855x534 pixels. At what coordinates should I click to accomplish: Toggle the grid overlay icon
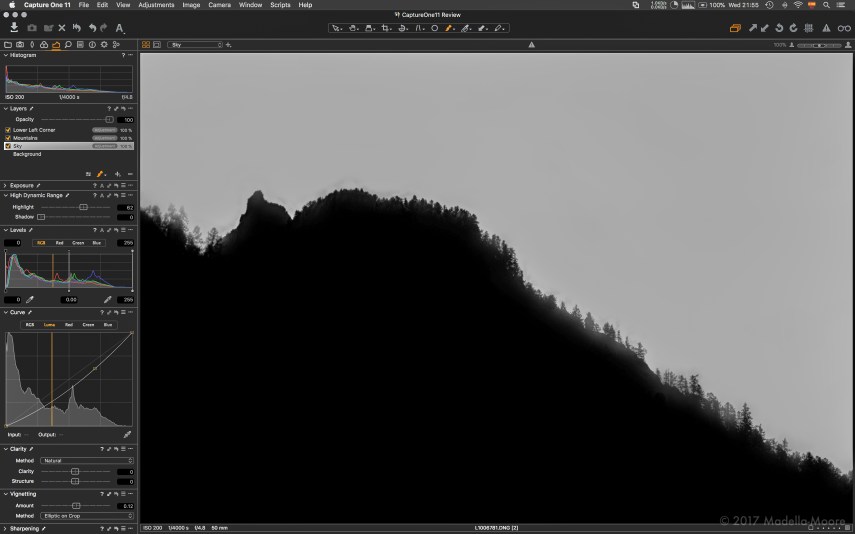click(808, 28)
